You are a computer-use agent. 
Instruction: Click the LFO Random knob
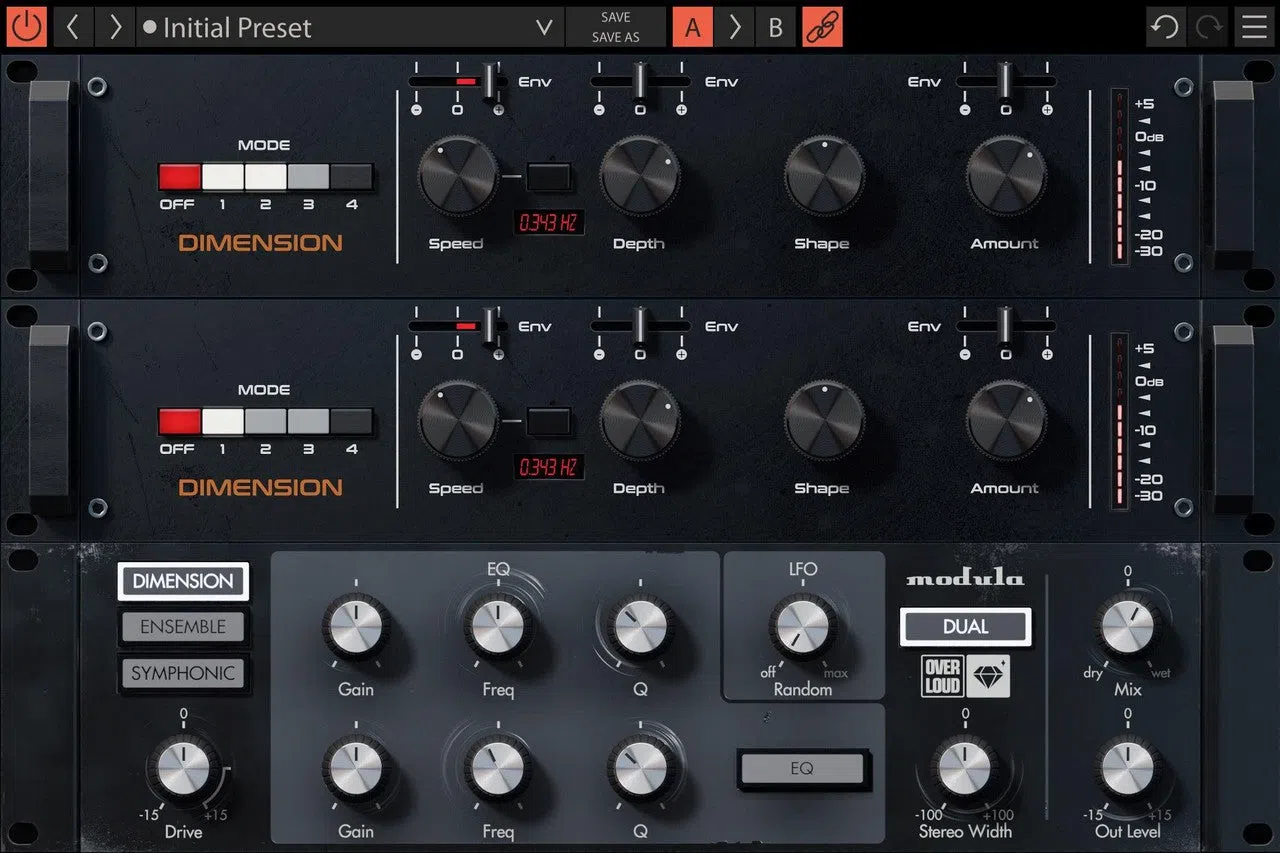[x=803, y=627]
